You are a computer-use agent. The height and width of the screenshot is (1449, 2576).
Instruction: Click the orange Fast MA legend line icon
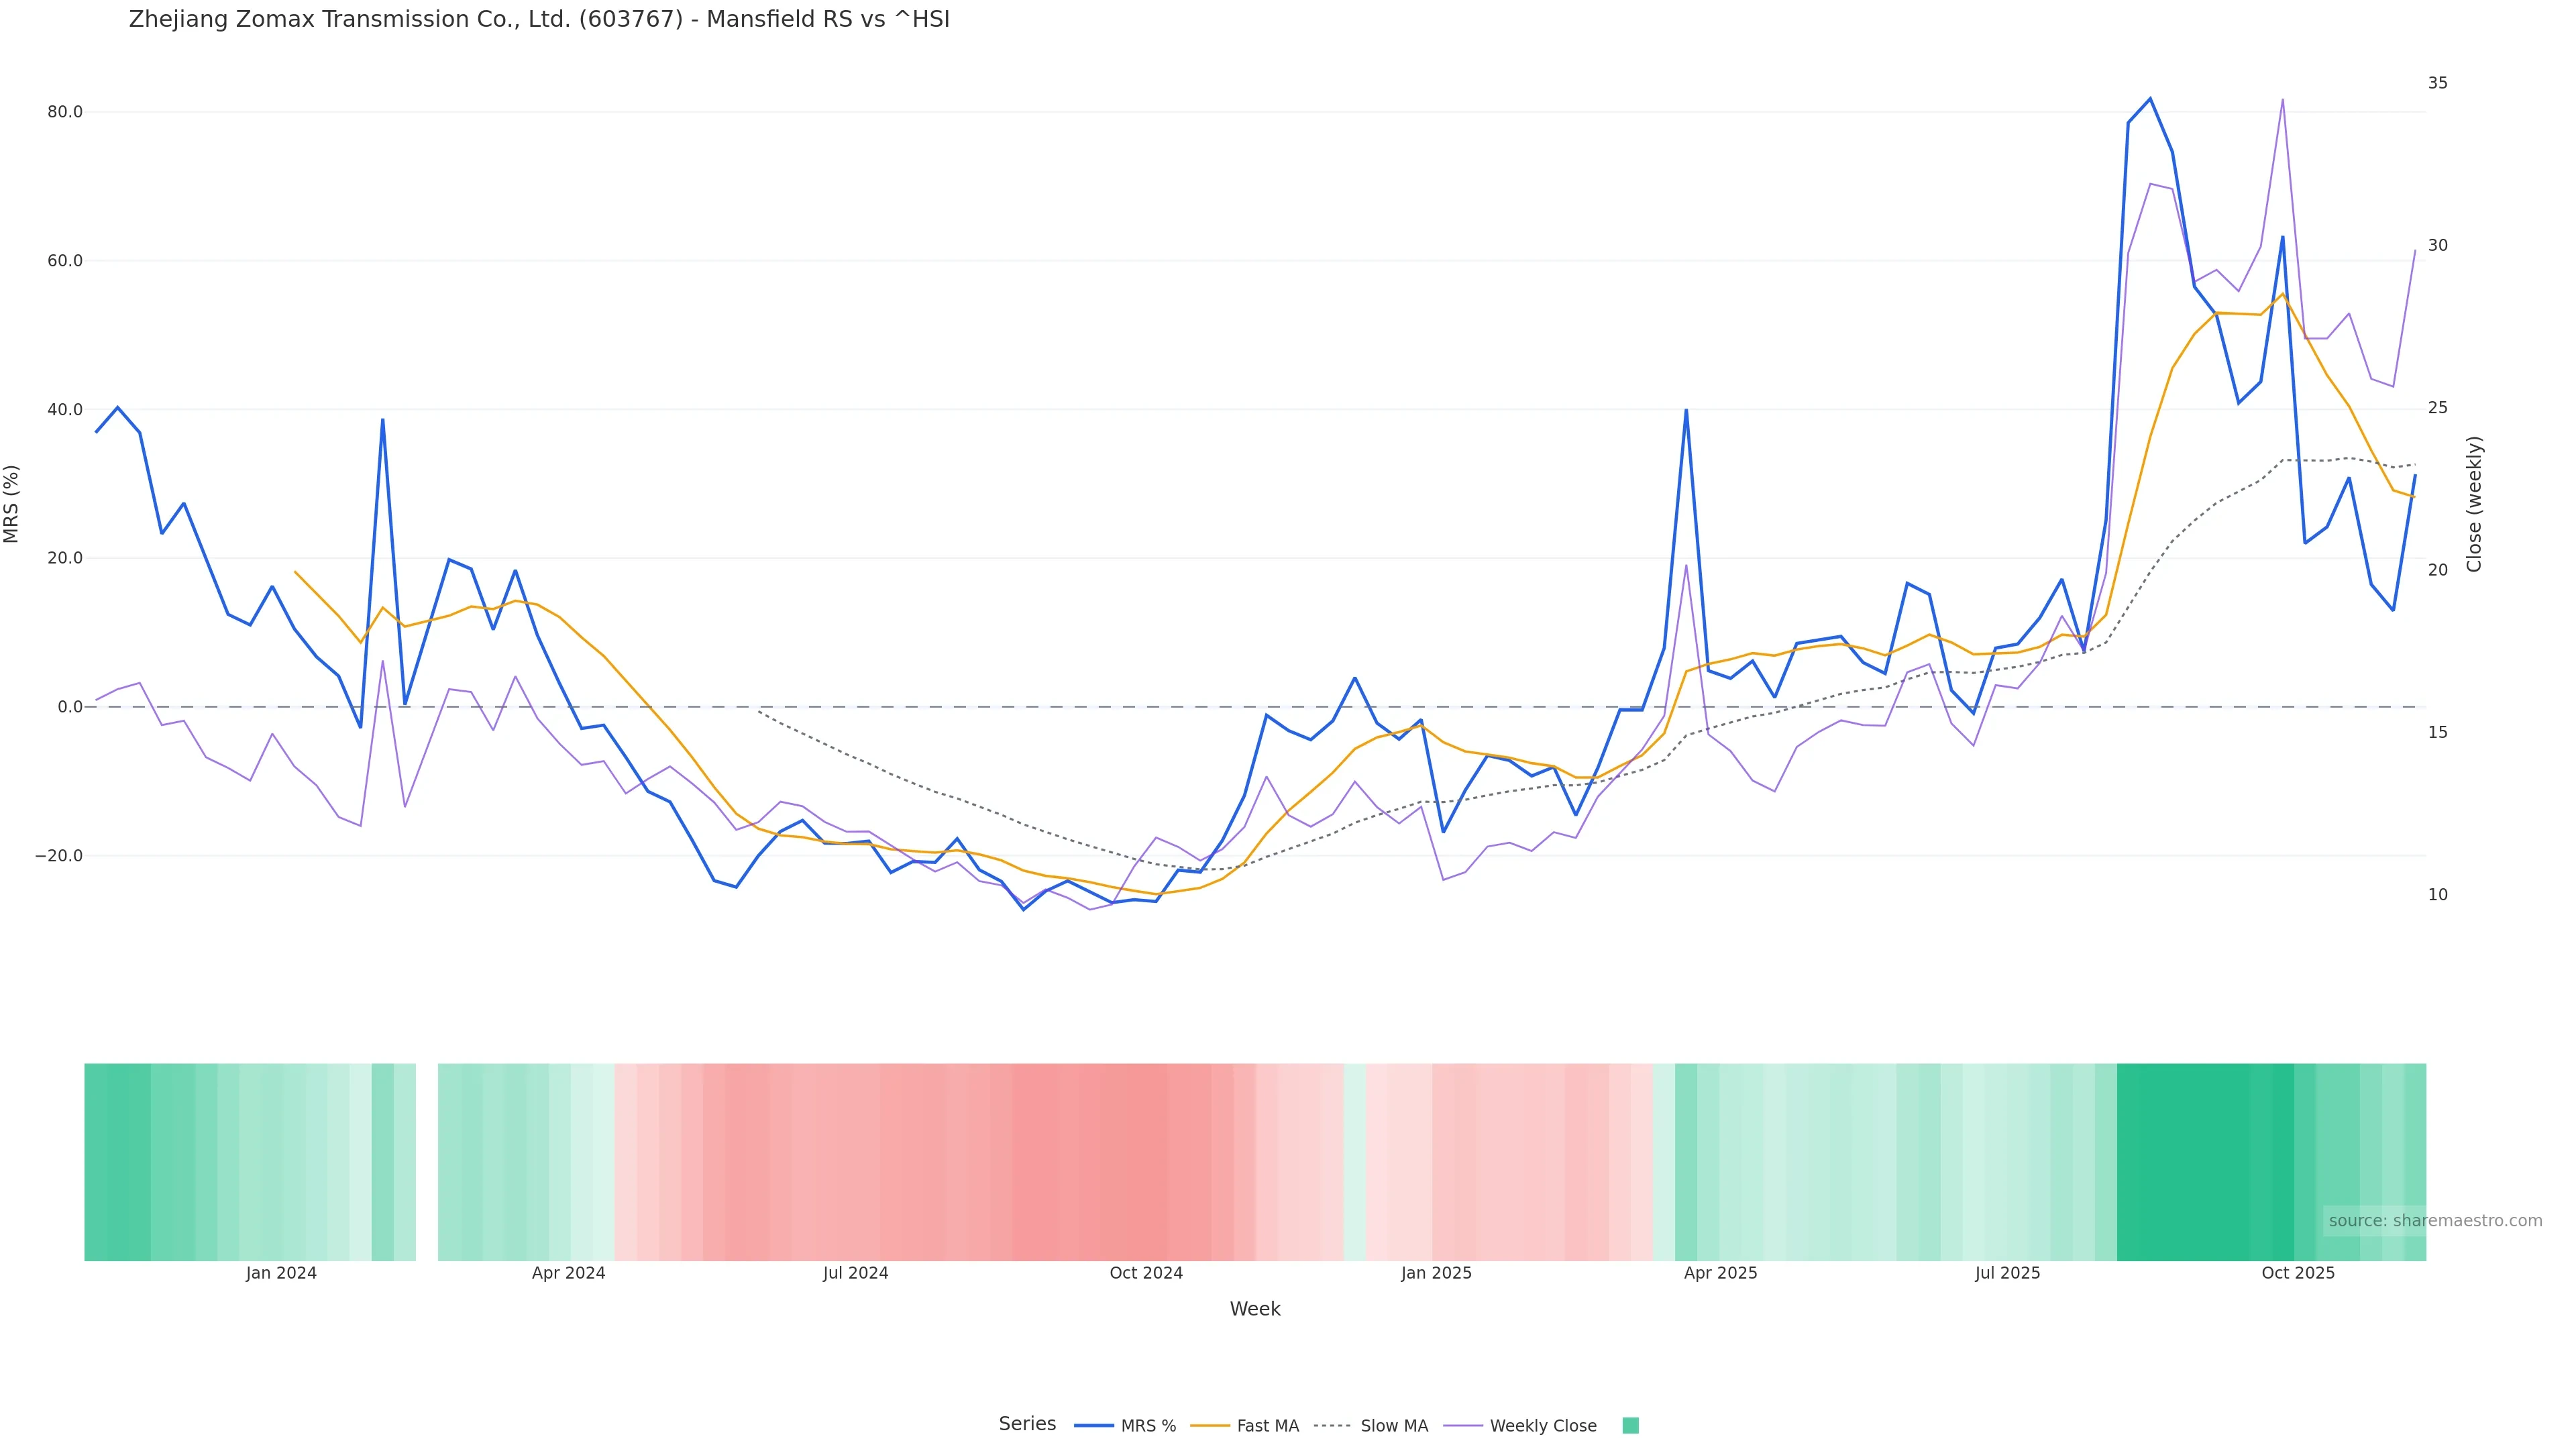click(1210, 1426)
